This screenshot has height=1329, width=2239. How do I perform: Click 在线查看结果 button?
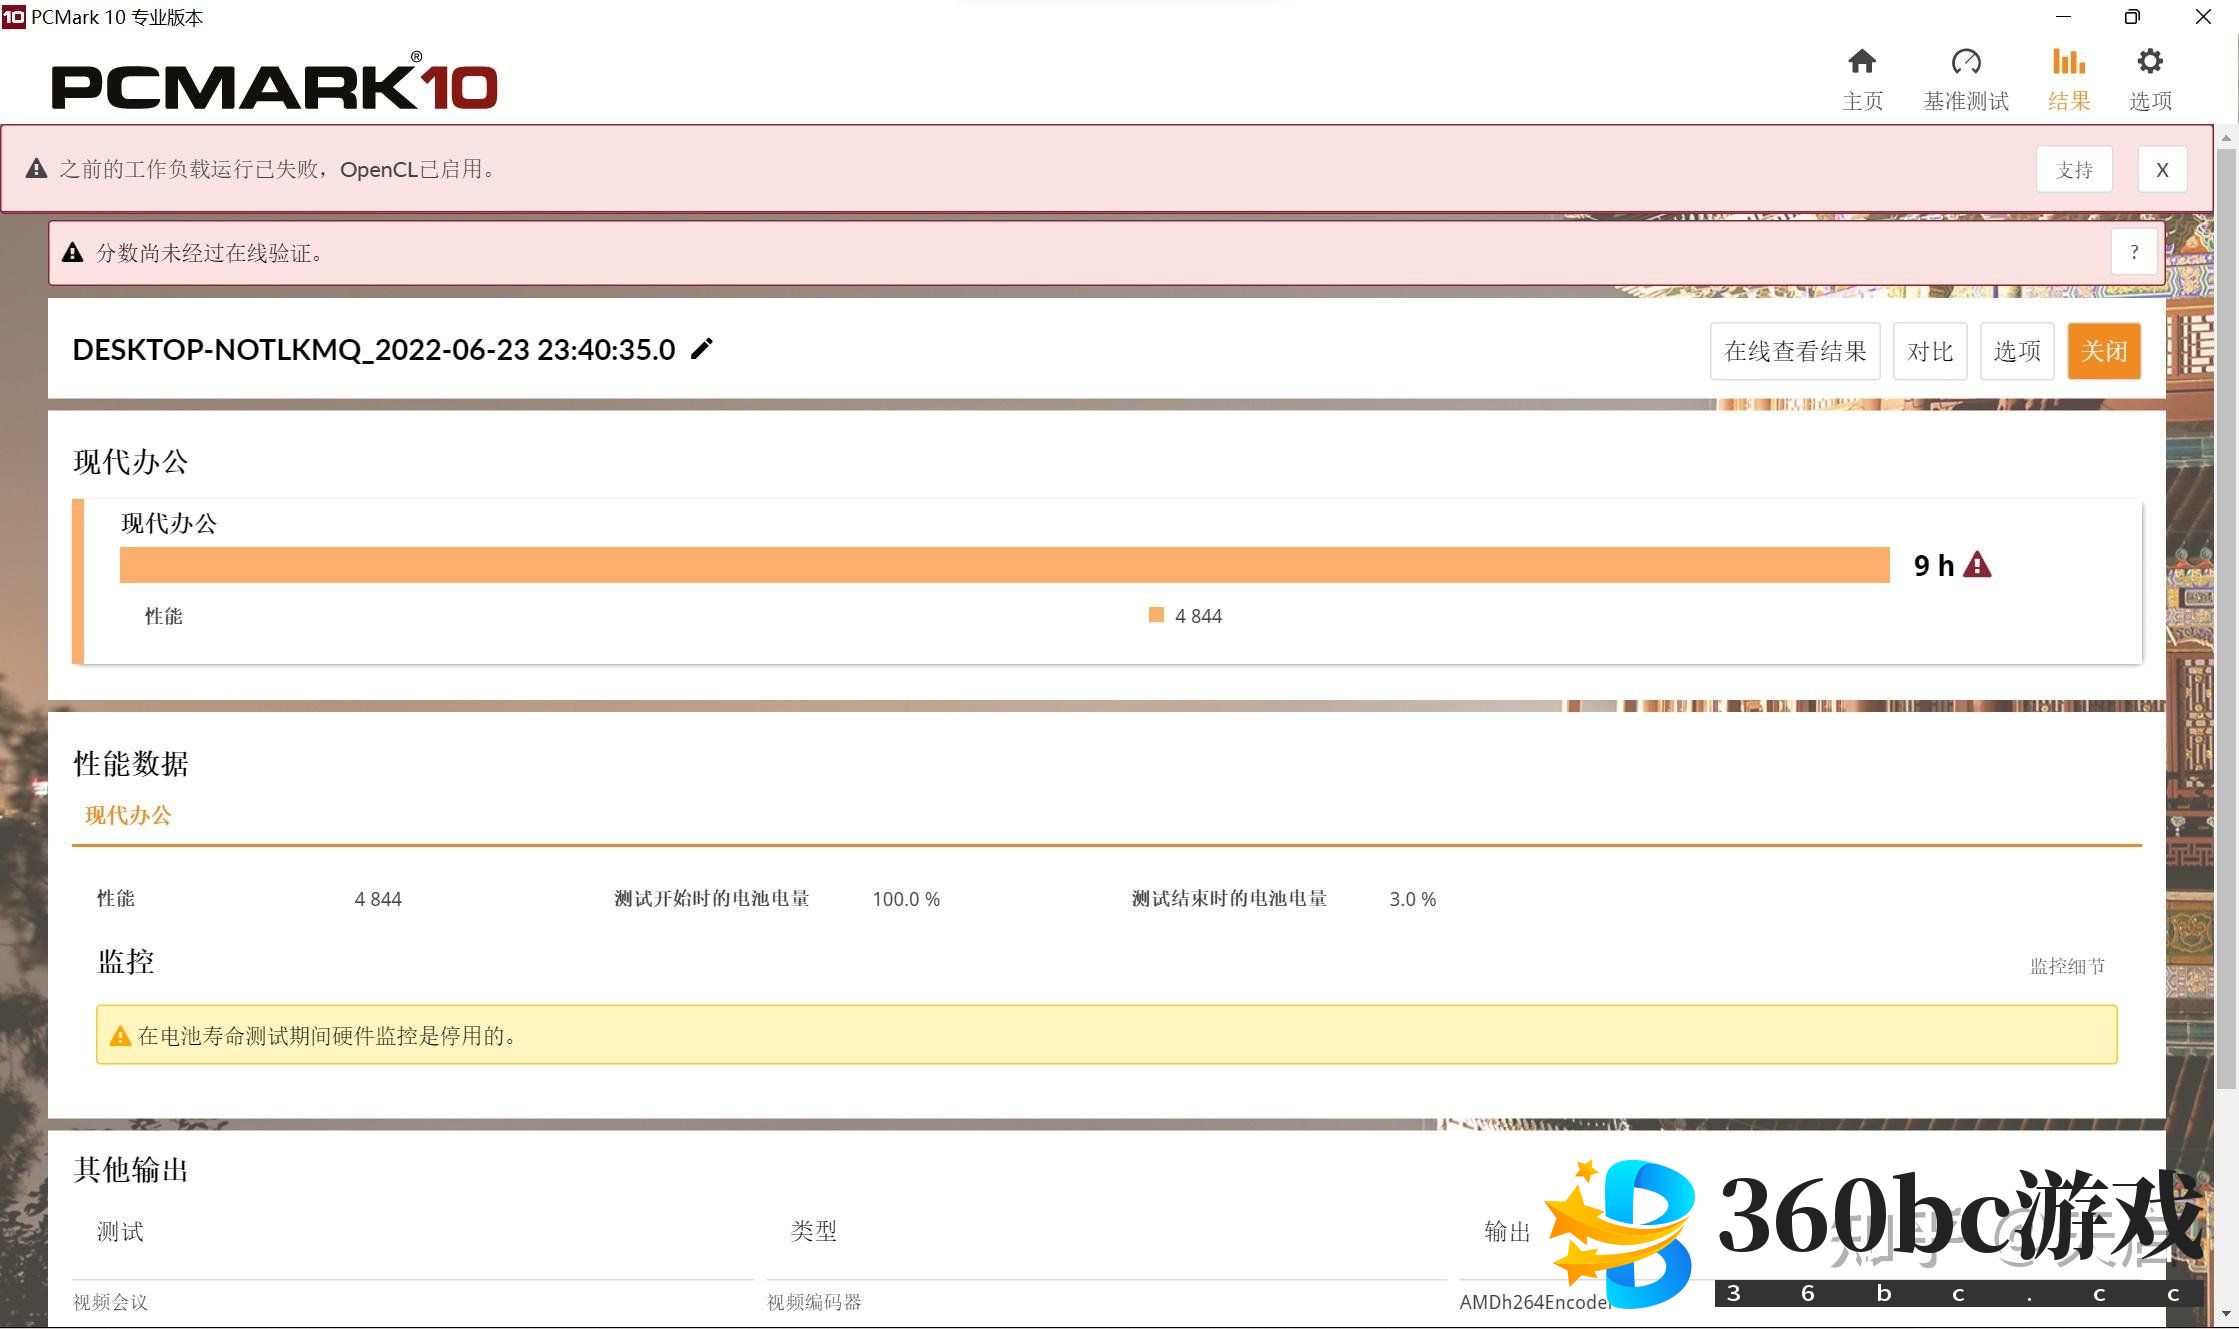point(1795,351)
